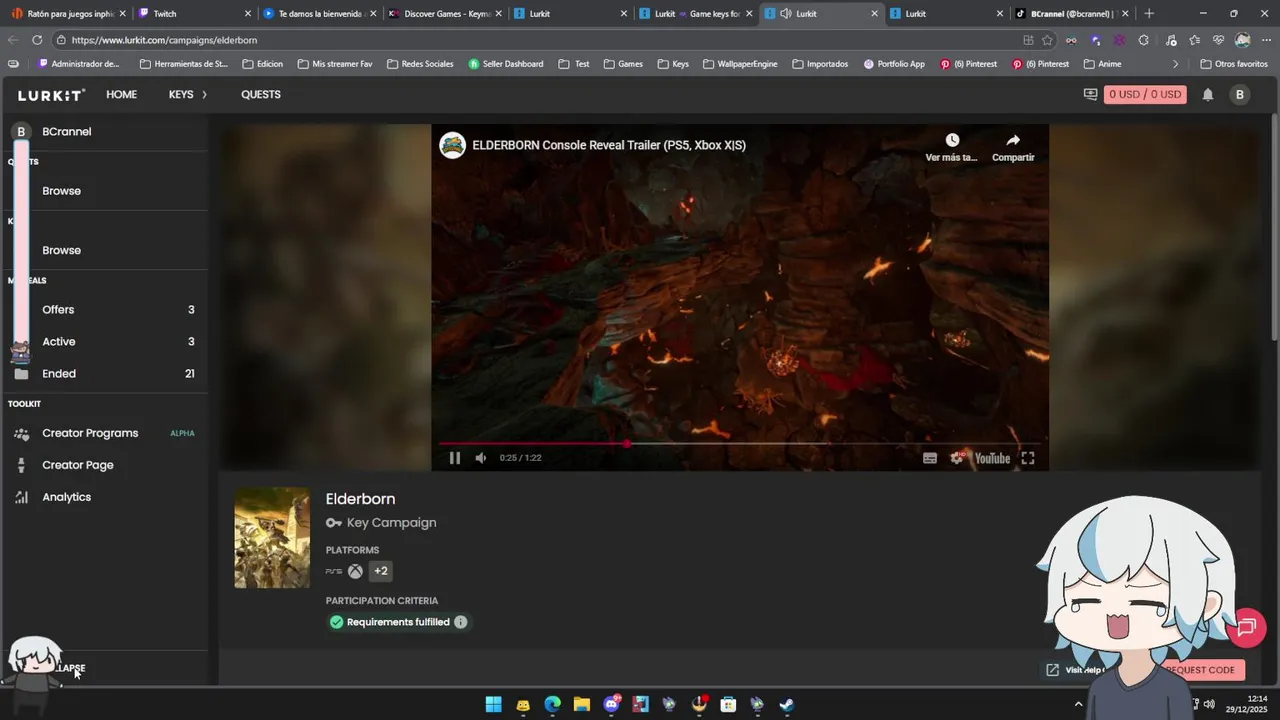
Task: Open the Windows Start menu
Action: pyautogui.click(x=494, y=704)
